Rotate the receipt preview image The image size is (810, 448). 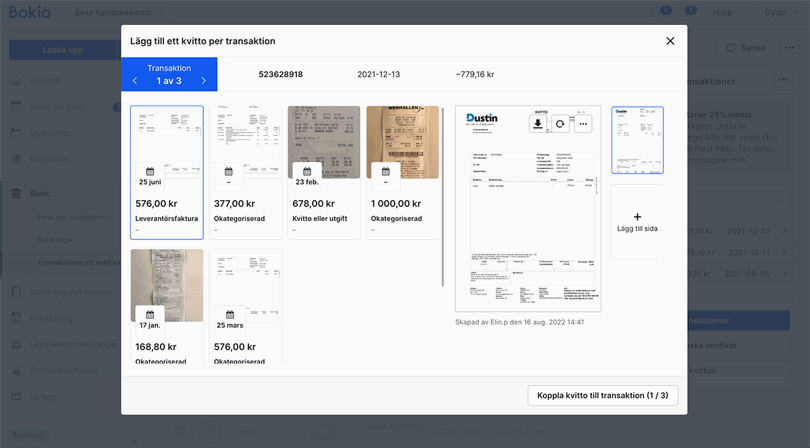(561, 124)
